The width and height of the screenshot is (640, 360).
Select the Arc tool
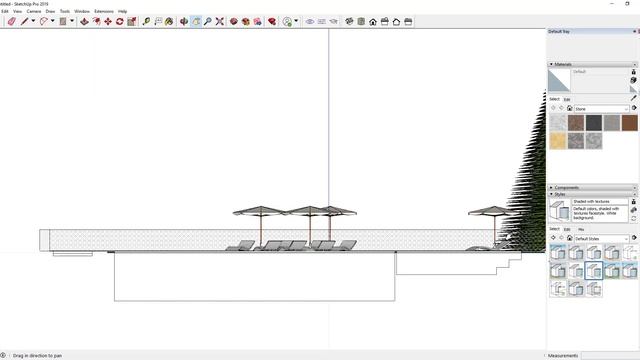43,22
